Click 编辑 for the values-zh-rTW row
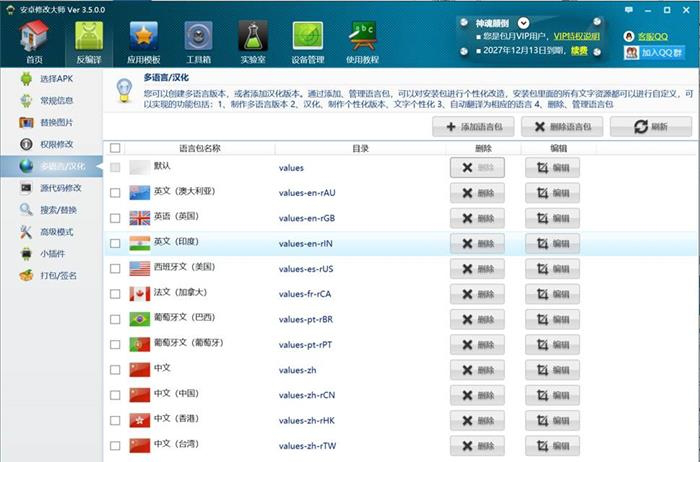The width and height of the screenshot is (700, 480). 551,446
